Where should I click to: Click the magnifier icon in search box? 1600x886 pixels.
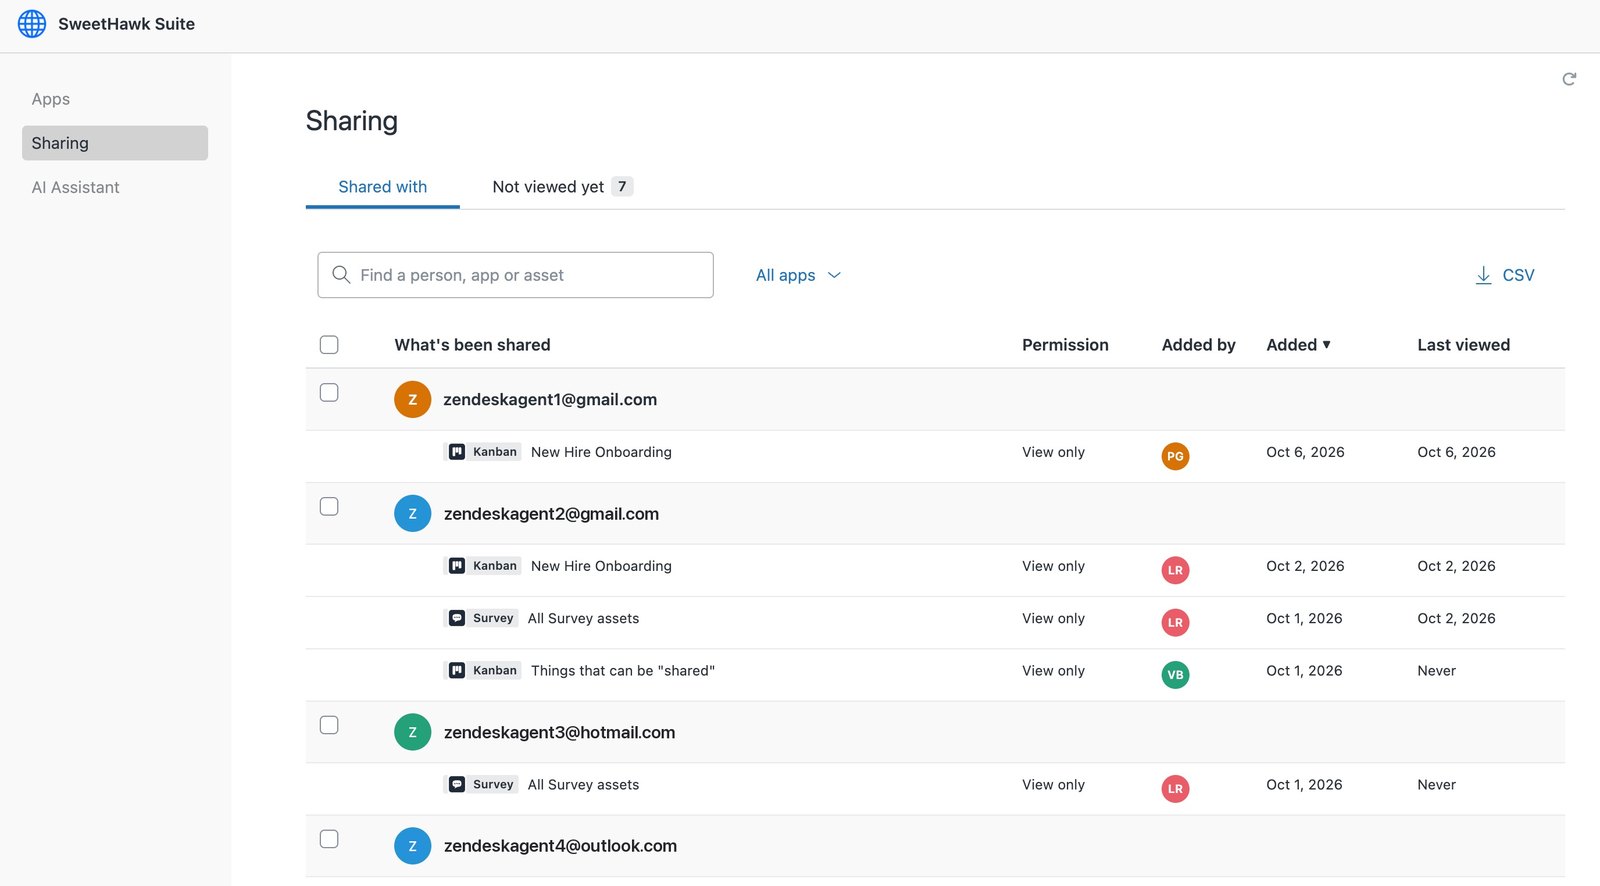[x=341, y=275]
